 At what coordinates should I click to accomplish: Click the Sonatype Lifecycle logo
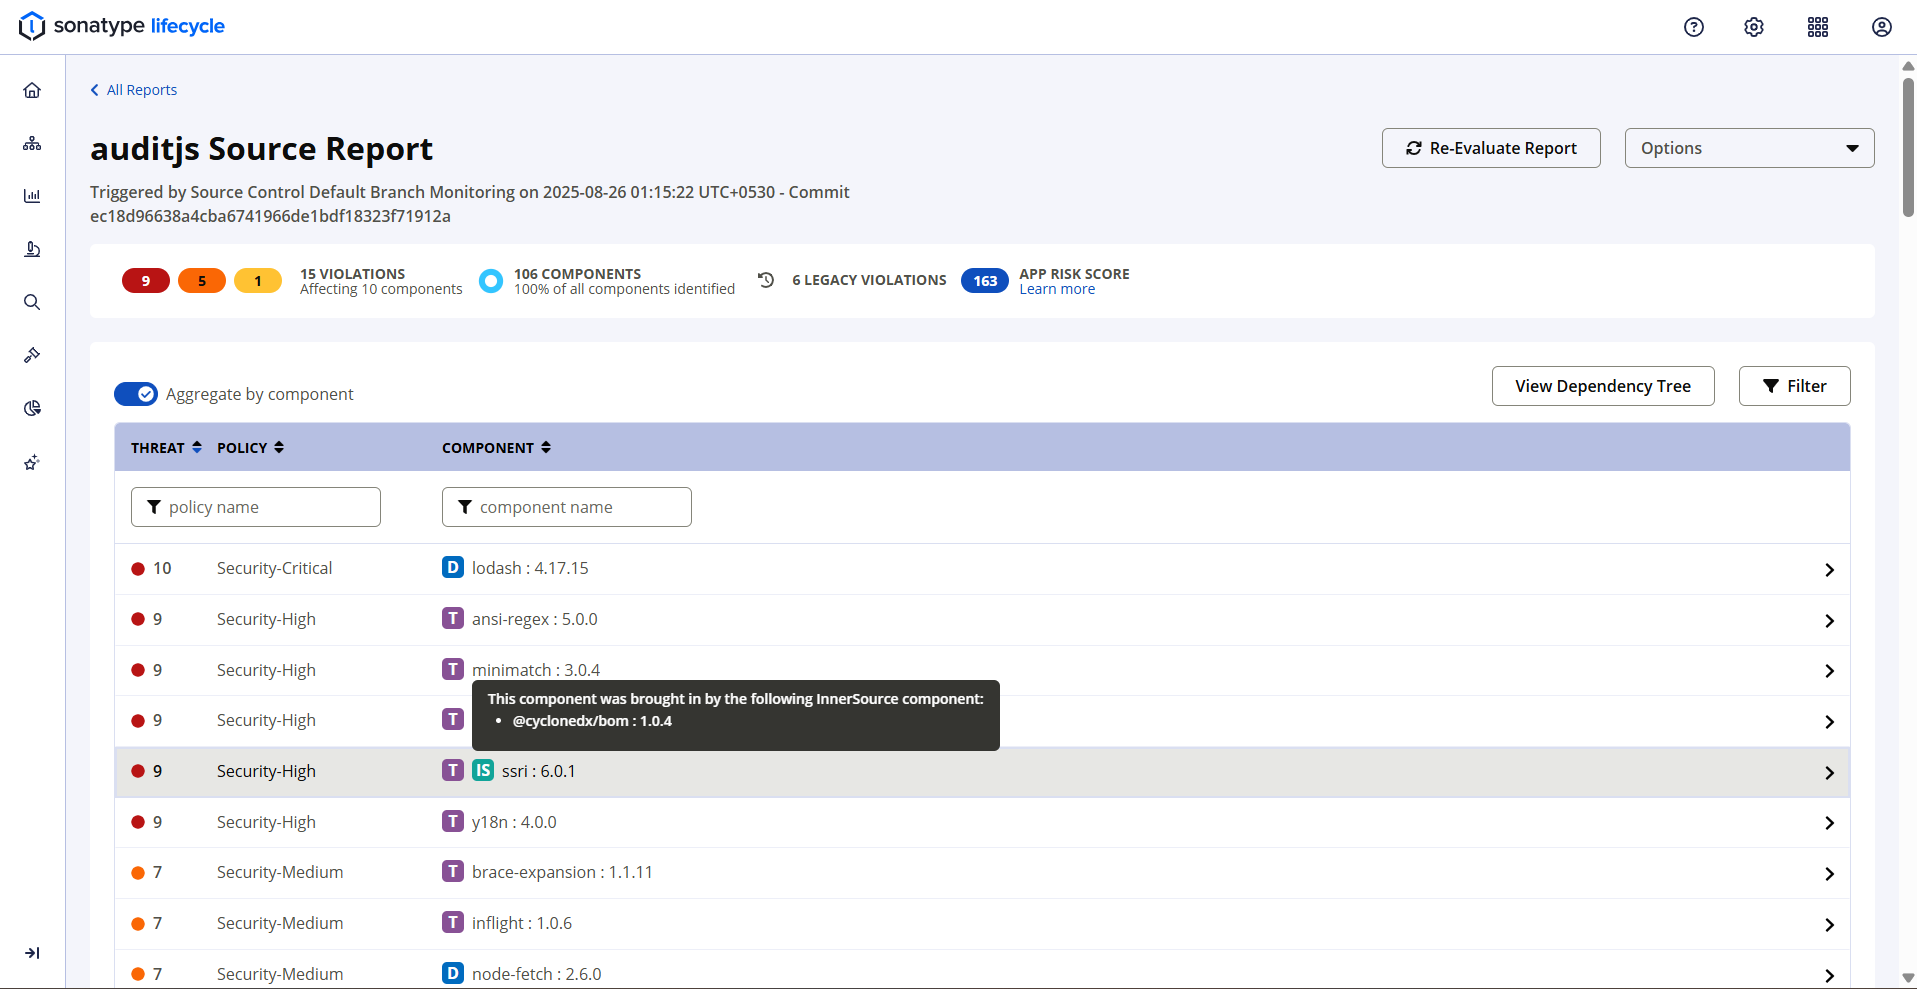(x=122, y=26)
